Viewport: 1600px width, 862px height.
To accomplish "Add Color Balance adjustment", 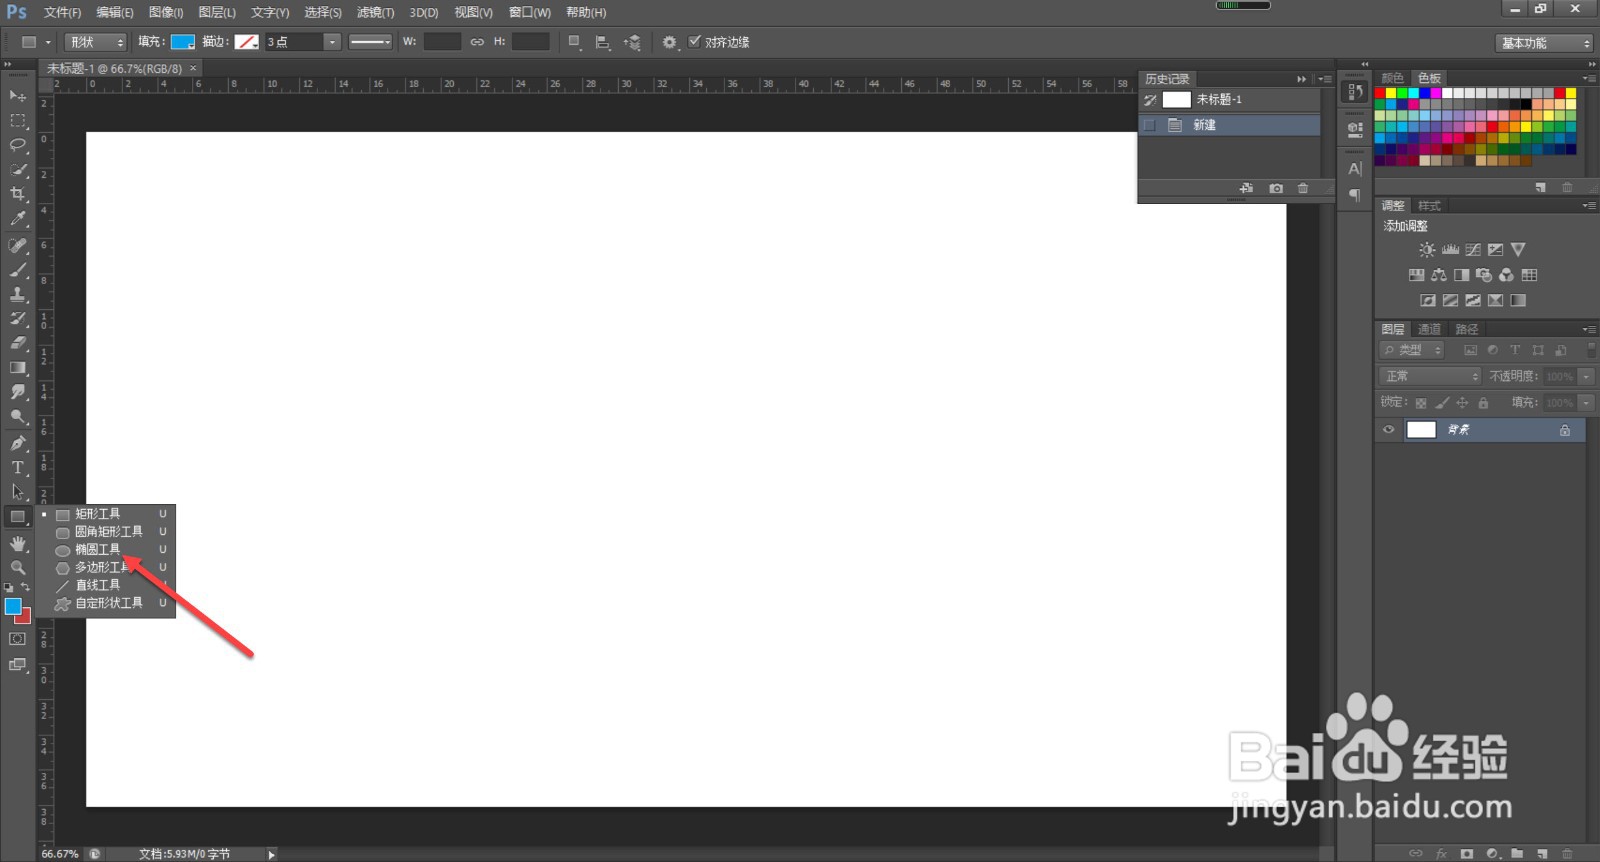I will tap(1438, 275).
